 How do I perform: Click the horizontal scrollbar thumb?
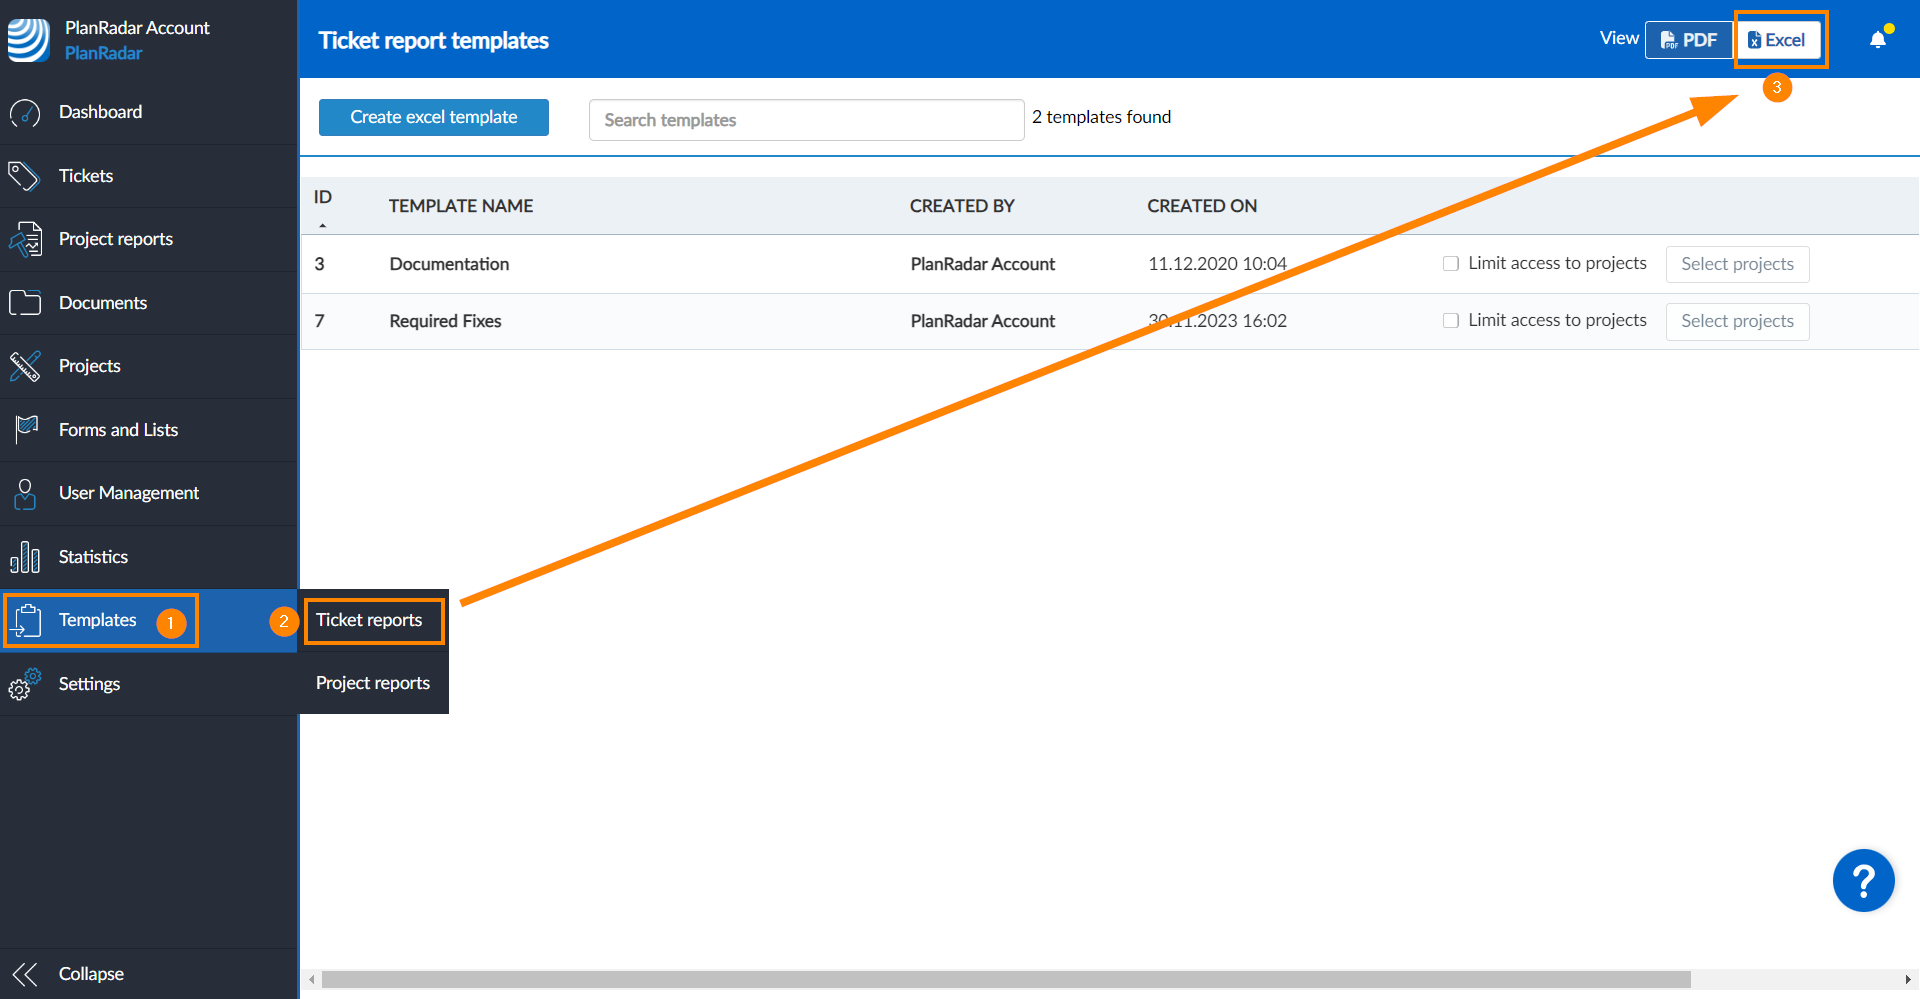point(1005,979)
